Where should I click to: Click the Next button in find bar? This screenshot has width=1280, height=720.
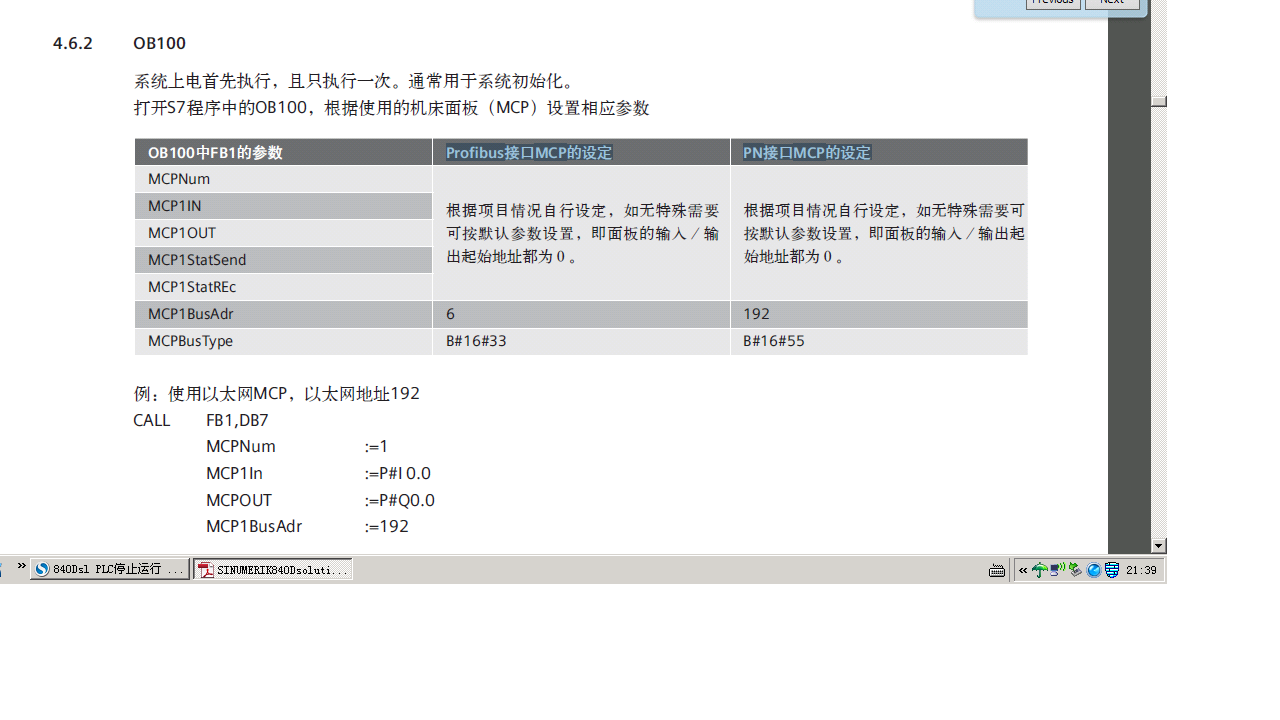coord(1112,3)
